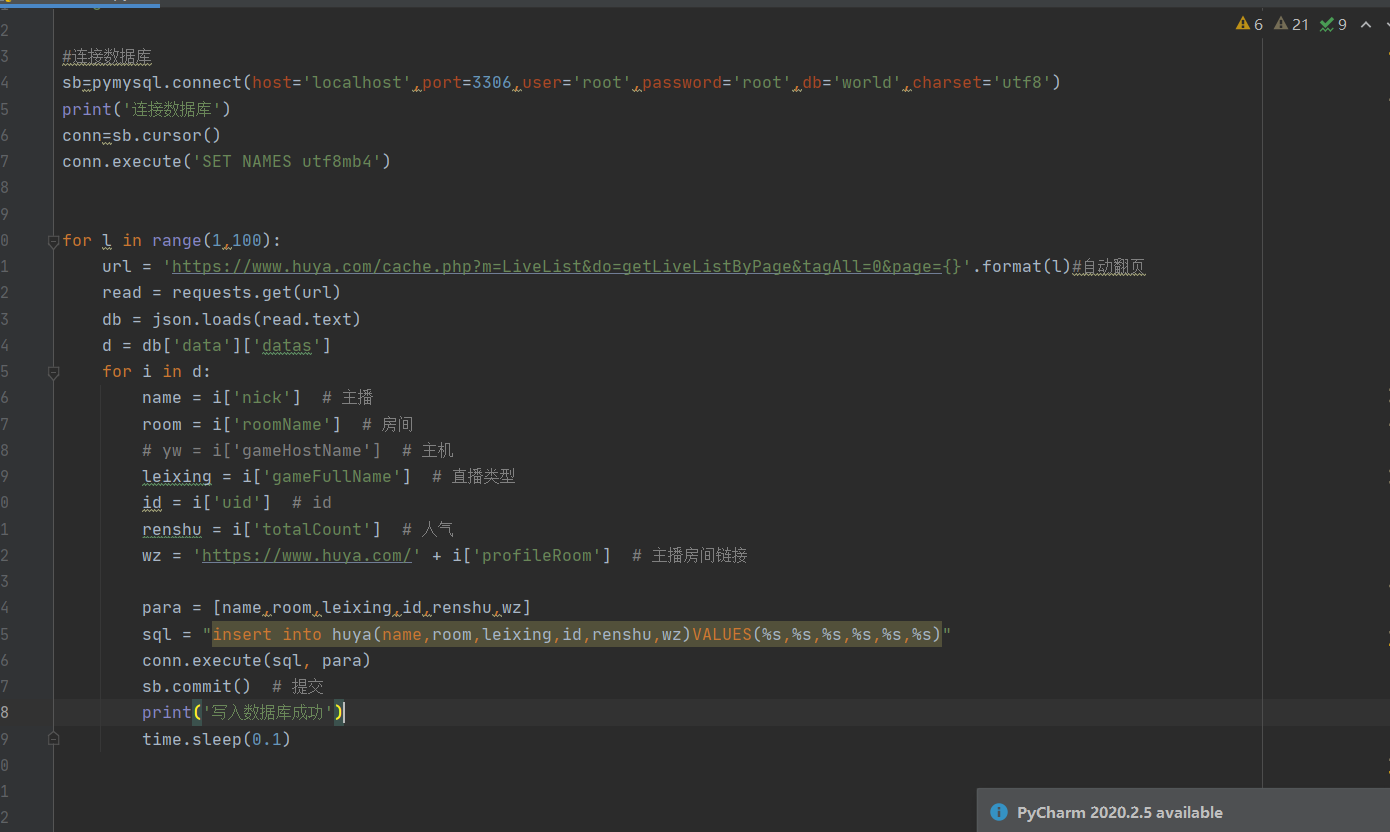This screenshot has width=1390, height=832.
Task: Click the 'roomName' key string
Action: pyautogui.click(x=281, y=424)
